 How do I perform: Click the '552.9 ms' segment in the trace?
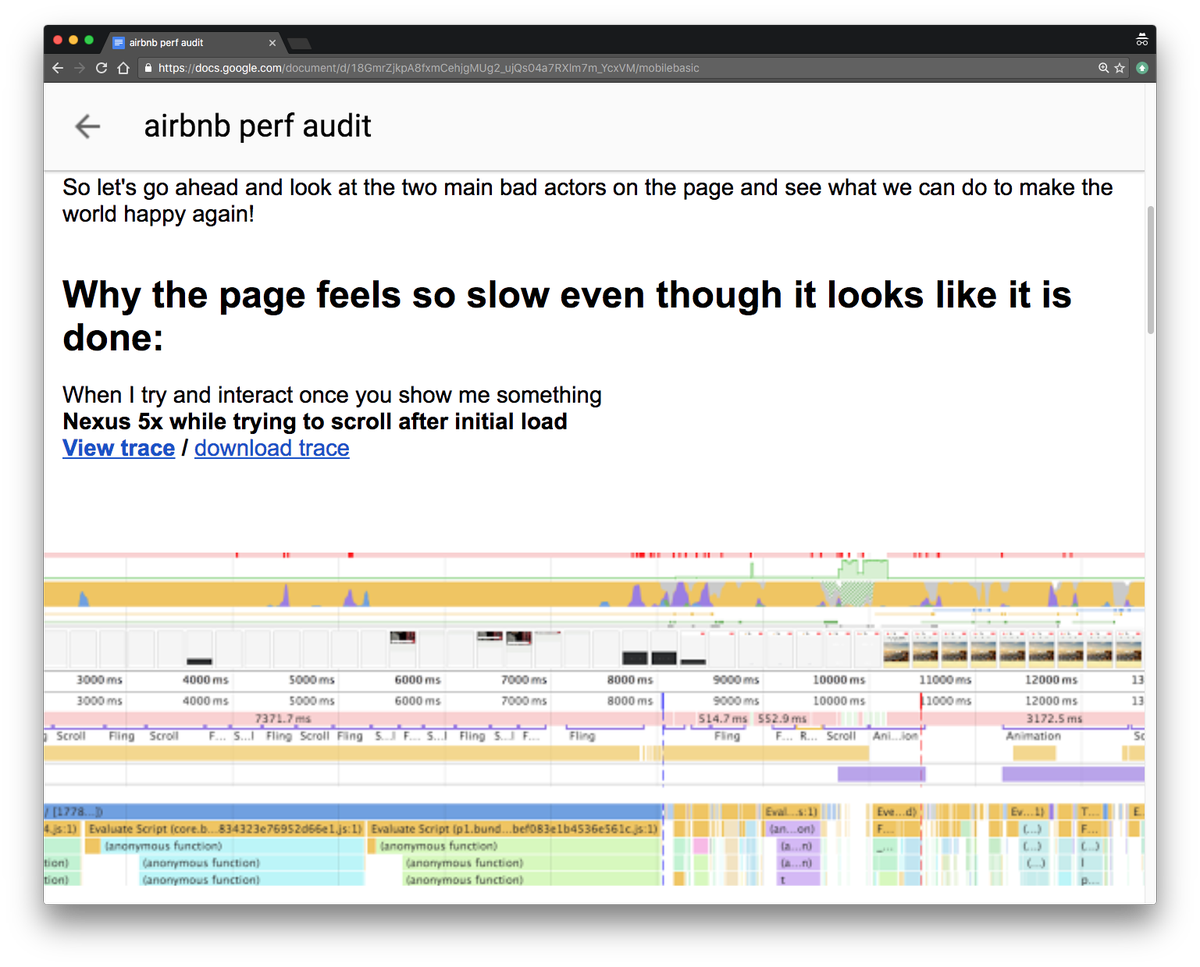(x=781, y=718)
